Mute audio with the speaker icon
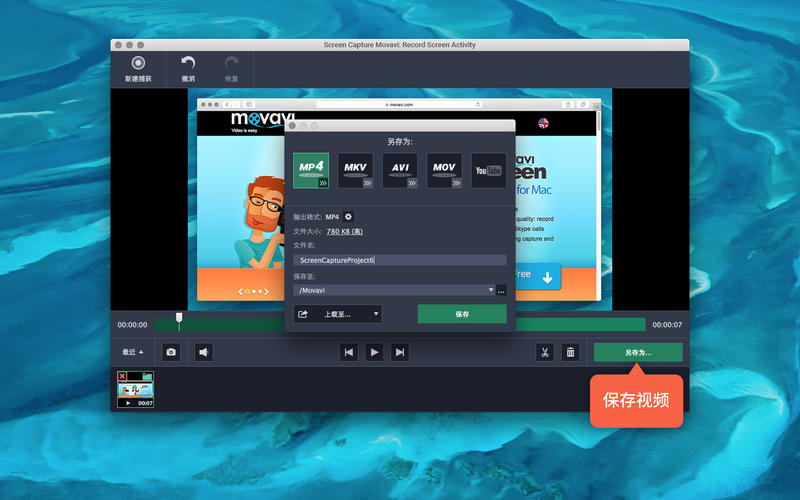This screenshot has width=800, height=500. coord(204,352)
